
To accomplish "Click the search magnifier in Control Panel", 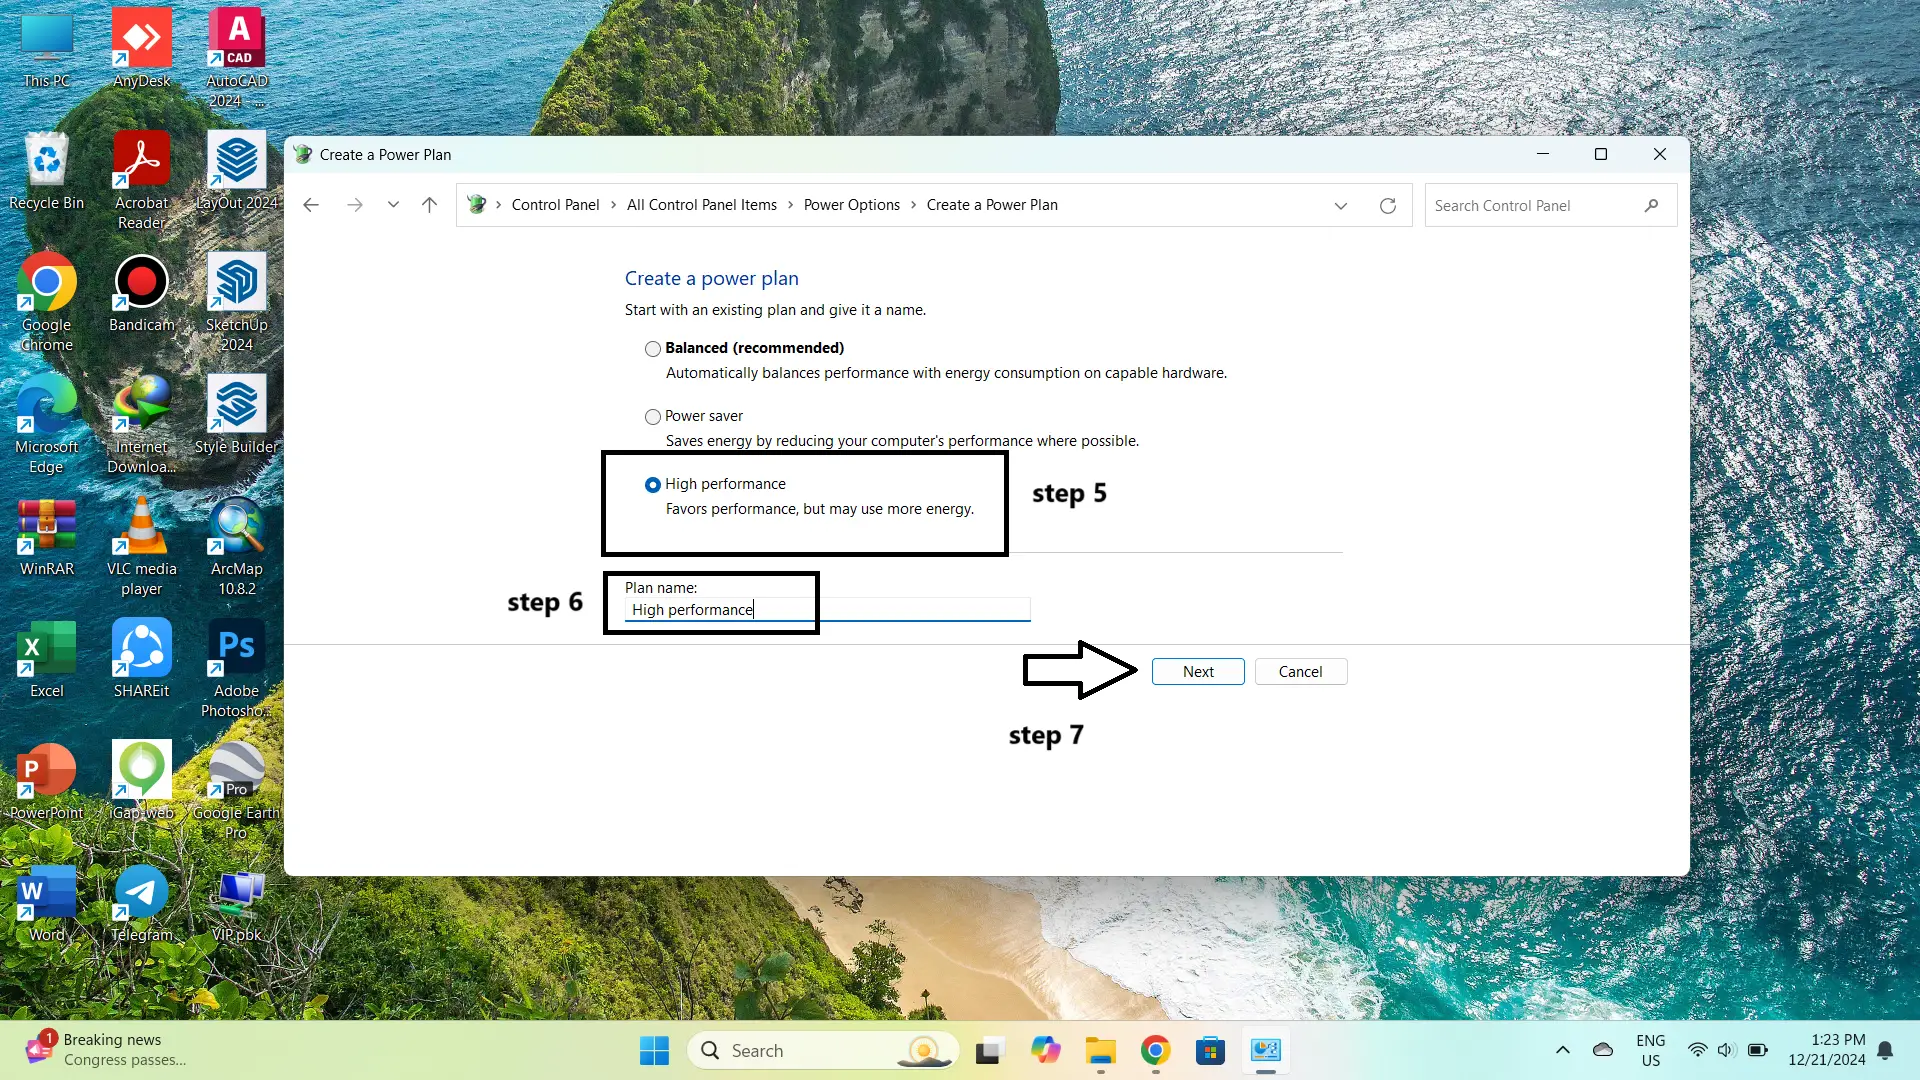I will click(1651, 206).
